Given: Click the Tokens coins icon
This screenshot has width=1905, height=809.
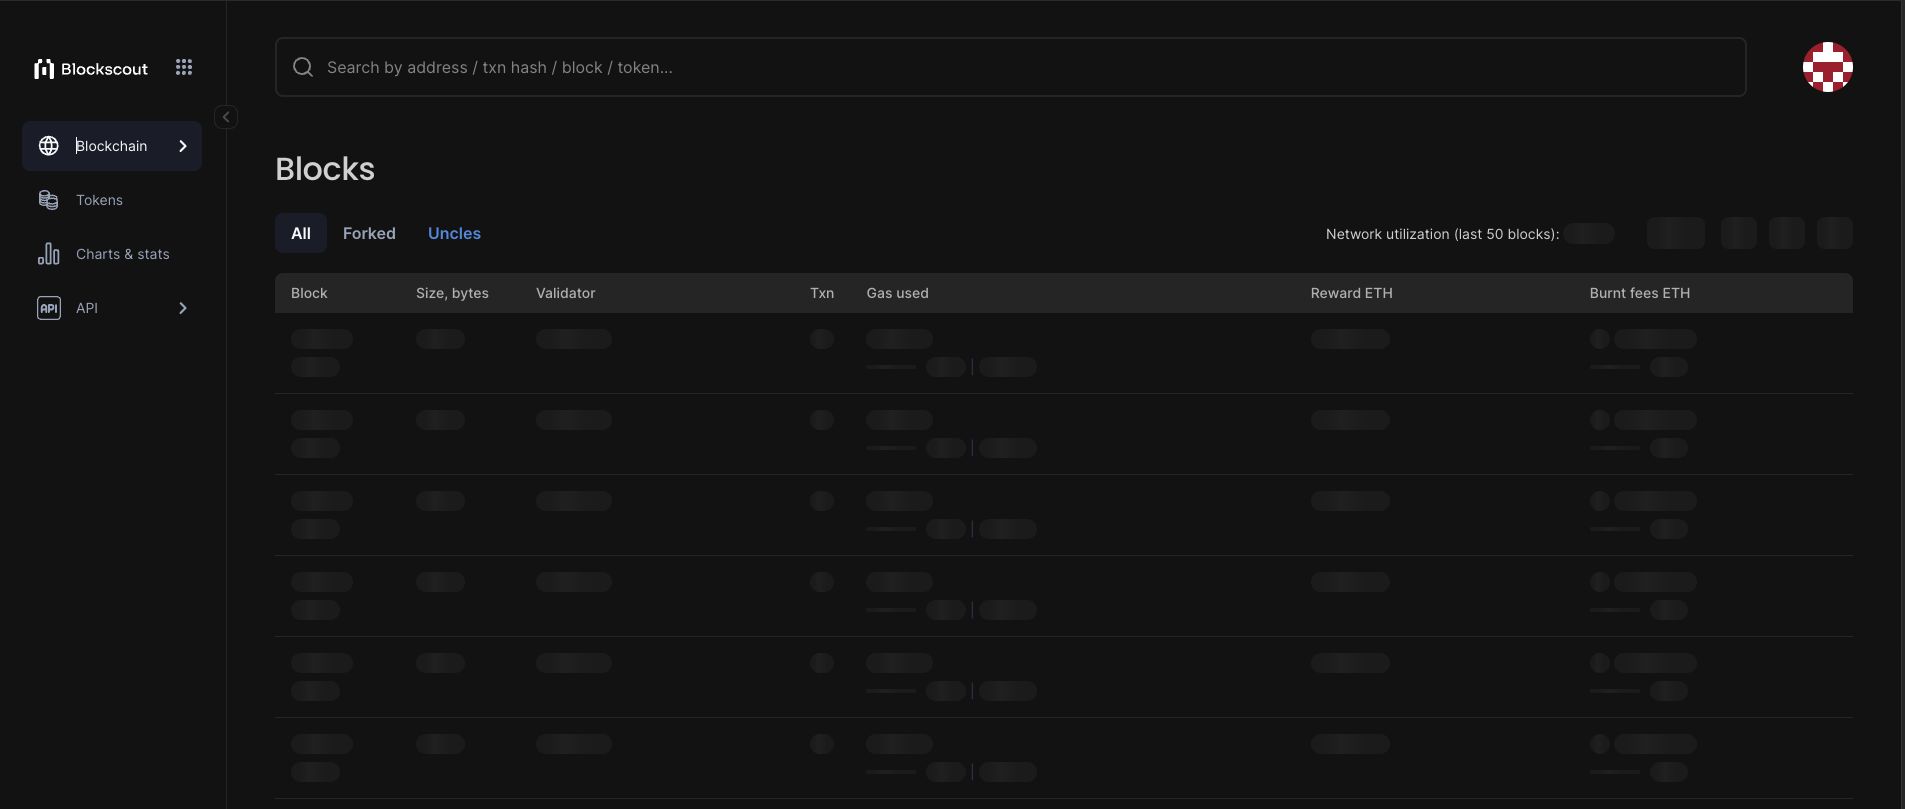Looking at the screenshot, I should (49, 200).
